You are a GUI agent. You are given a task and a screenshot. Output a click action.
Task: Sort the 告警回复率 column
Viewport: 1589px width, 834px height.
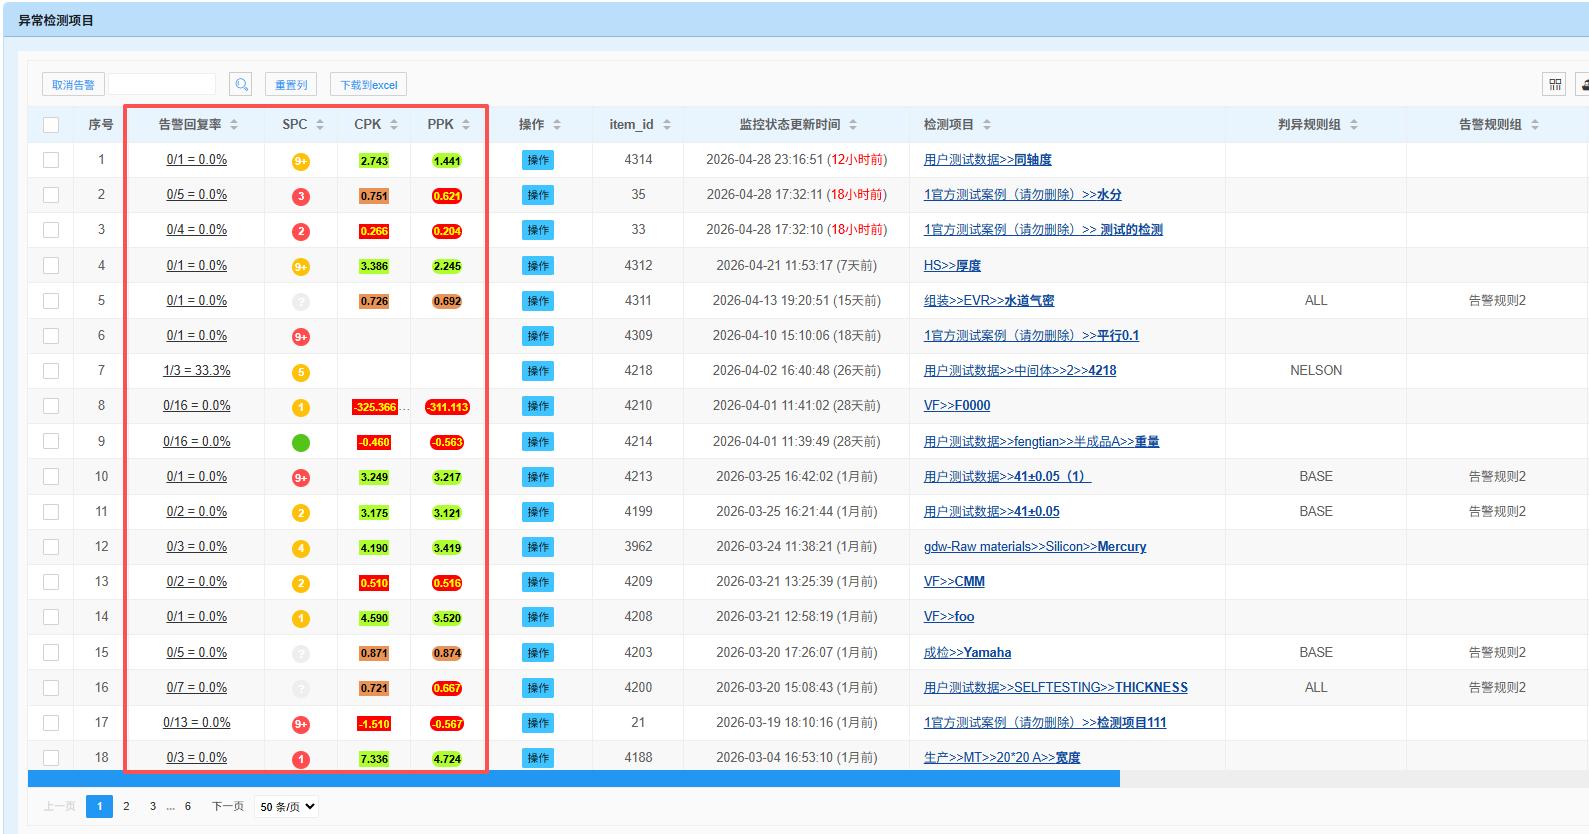234,125
